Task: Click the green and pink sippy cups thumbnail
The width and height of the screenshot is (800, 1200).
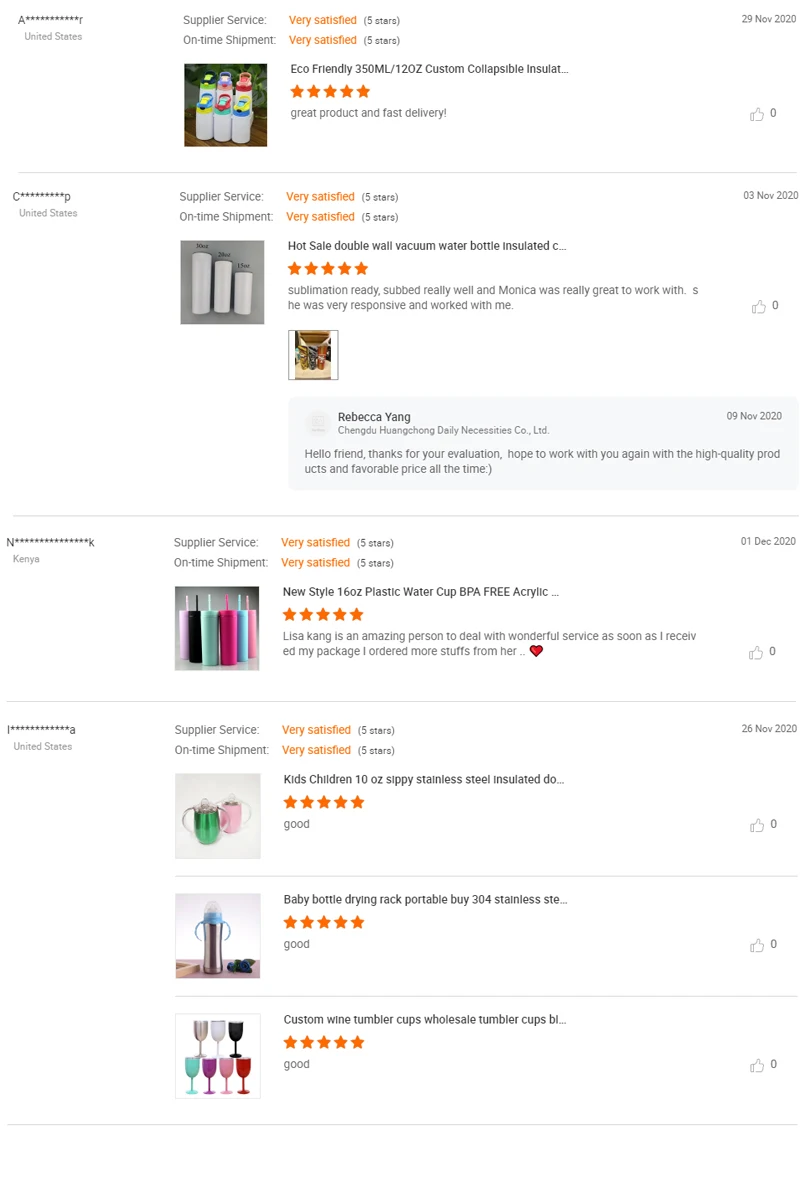Action: click(x=218, y=816)
